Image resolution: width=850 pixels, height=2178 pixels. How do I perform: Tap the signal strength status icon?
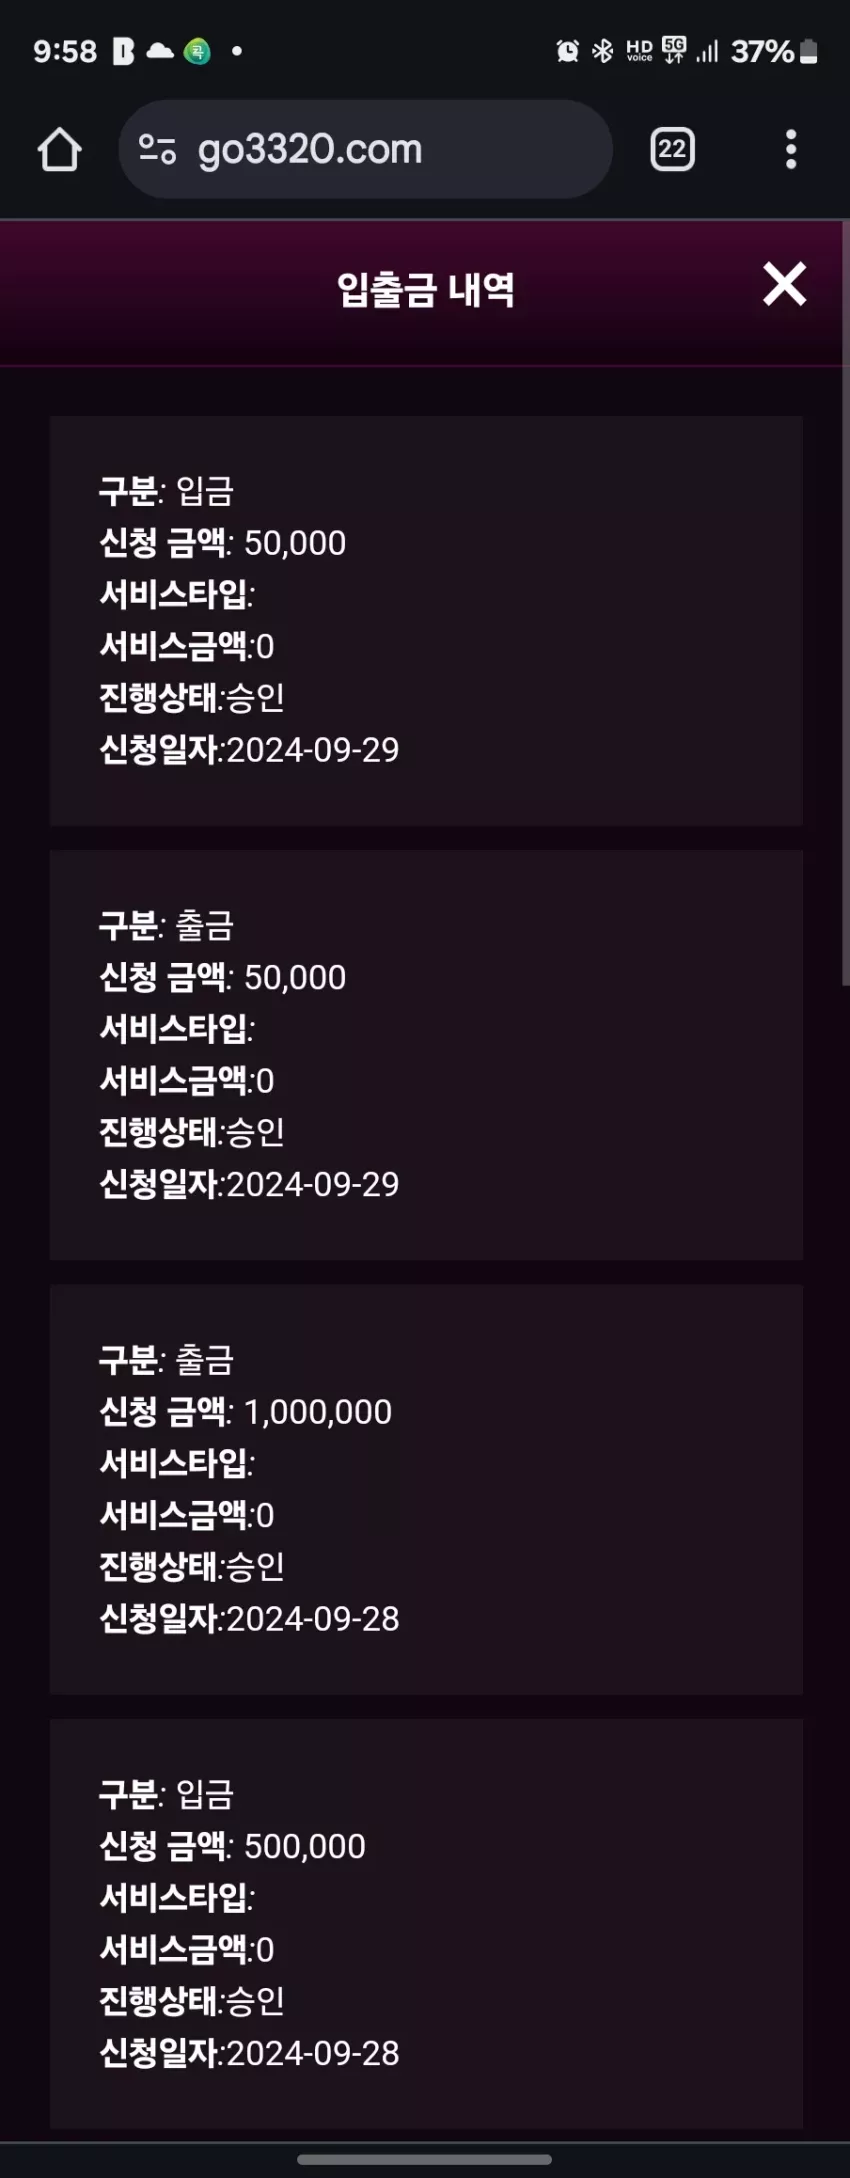coord(707,51)
